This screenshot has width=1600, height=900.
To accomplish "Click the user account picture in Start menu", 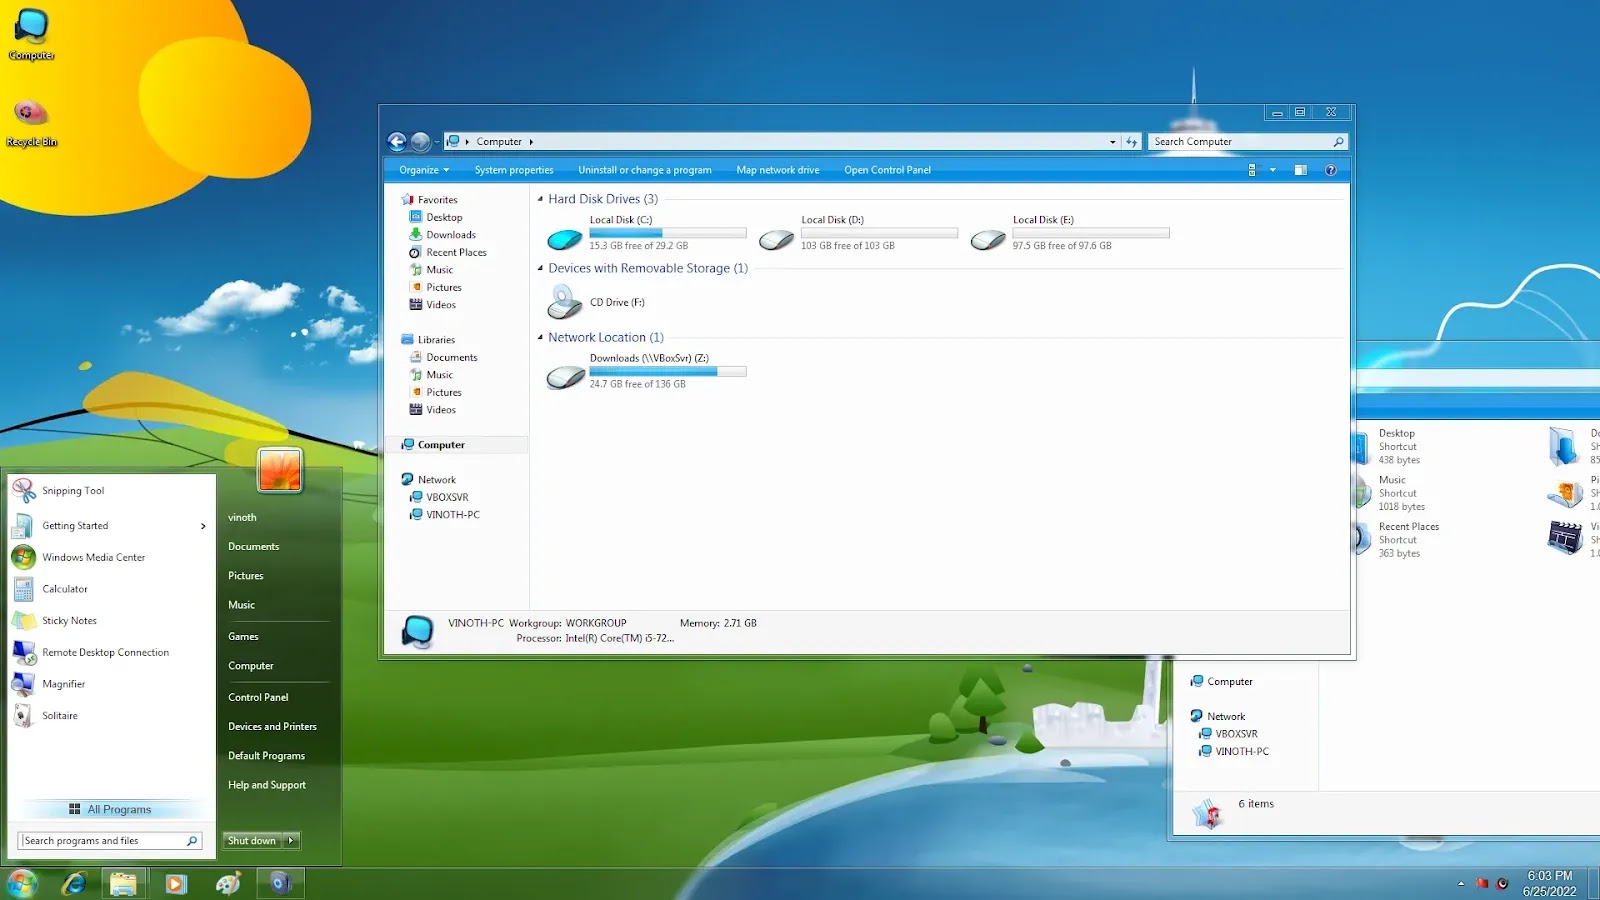I will tap(280, 469).
